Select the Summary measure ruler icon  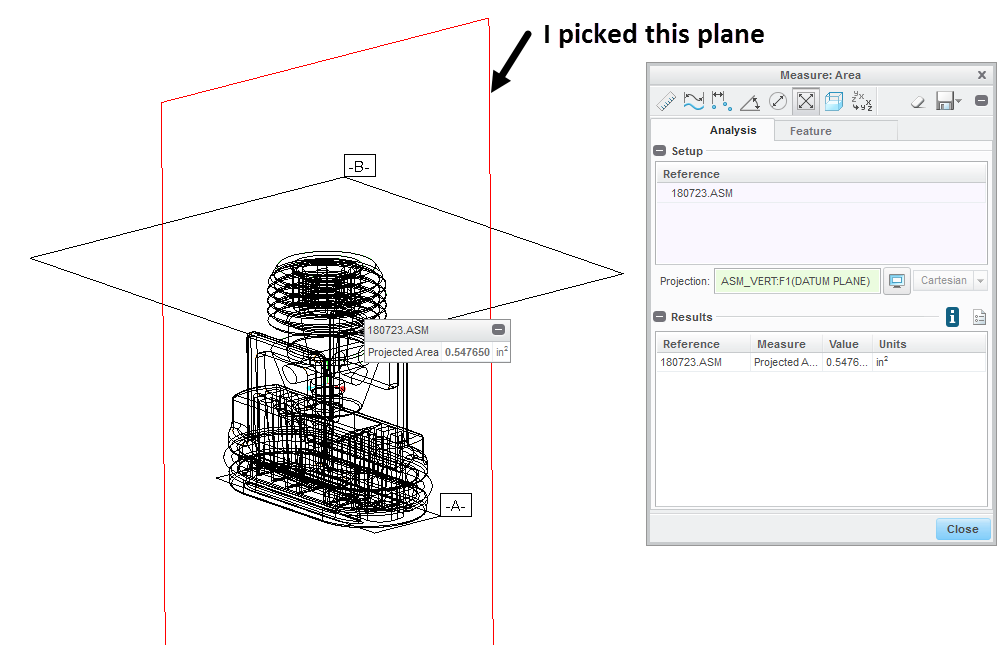click(666, 101)
